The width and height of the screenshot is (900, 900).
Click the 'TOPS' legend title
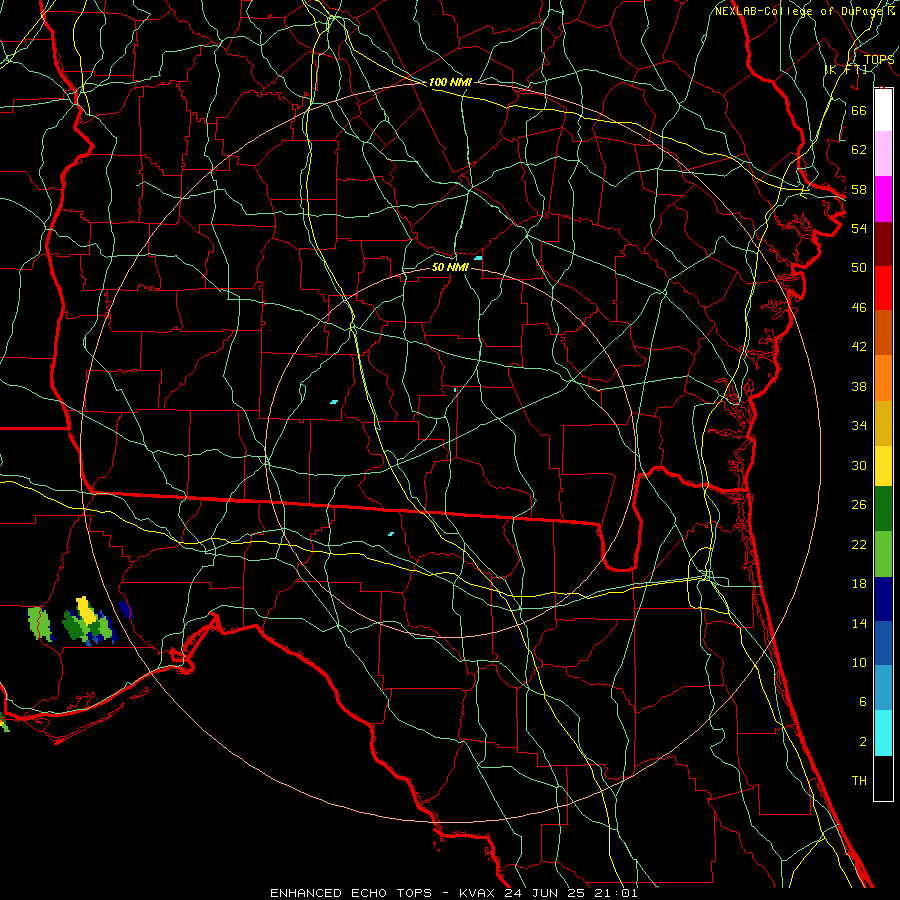coord(879,60)
